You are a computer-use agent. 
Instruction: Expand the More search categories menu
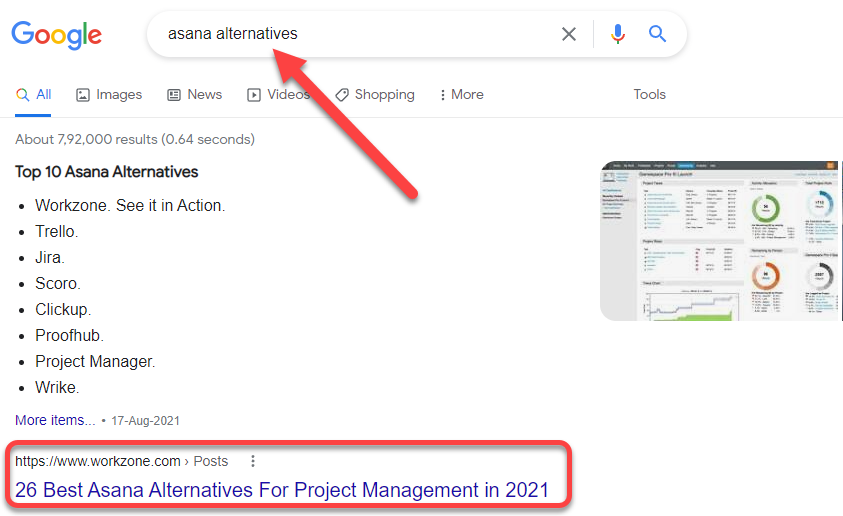[x=461, y=95]
